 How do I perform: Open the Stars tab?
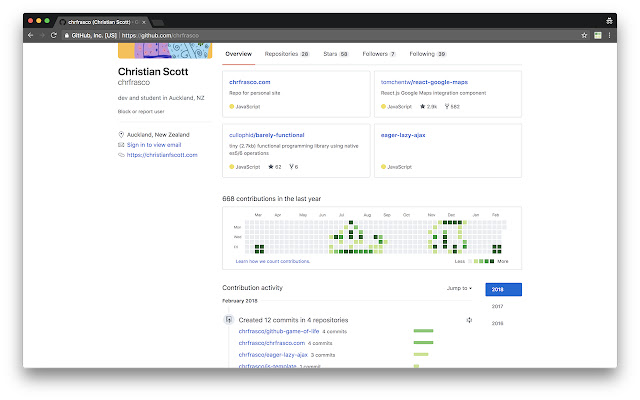point(336,54)
